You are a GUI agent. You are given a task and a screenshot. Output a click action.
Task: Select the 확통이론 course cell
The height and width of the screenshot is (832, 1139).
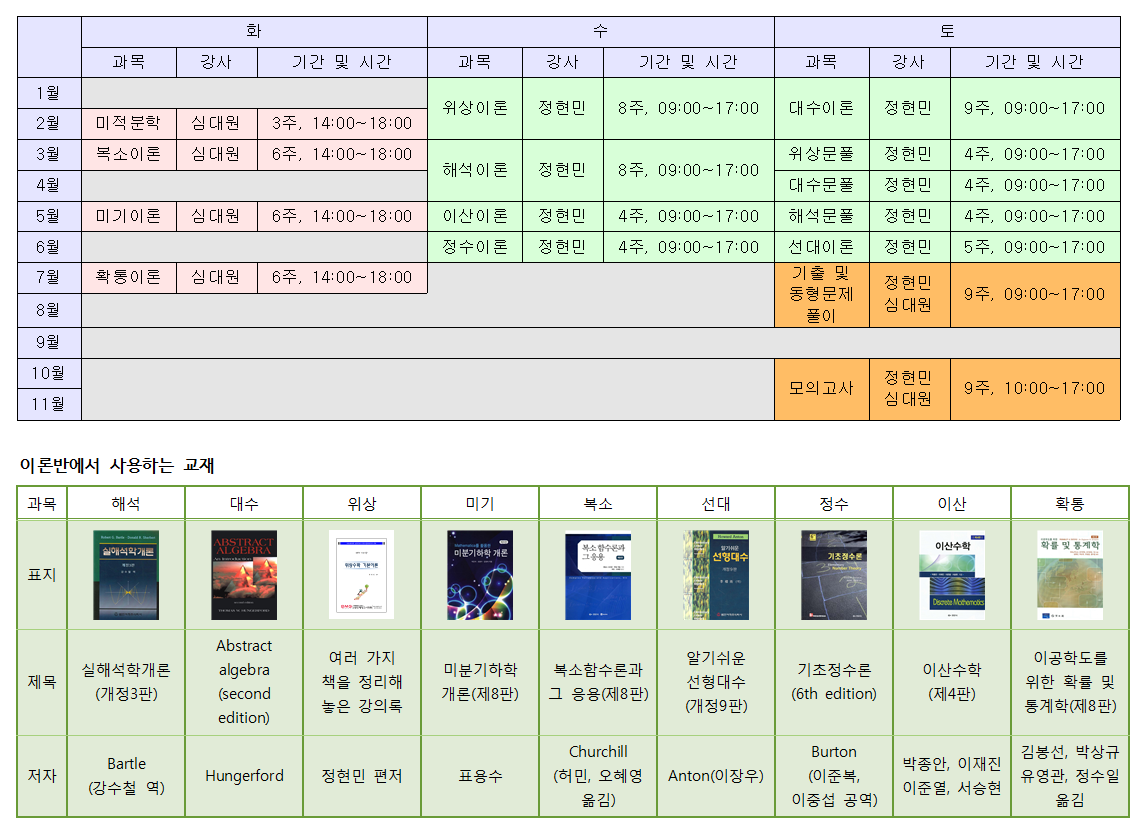pos(129,278)
